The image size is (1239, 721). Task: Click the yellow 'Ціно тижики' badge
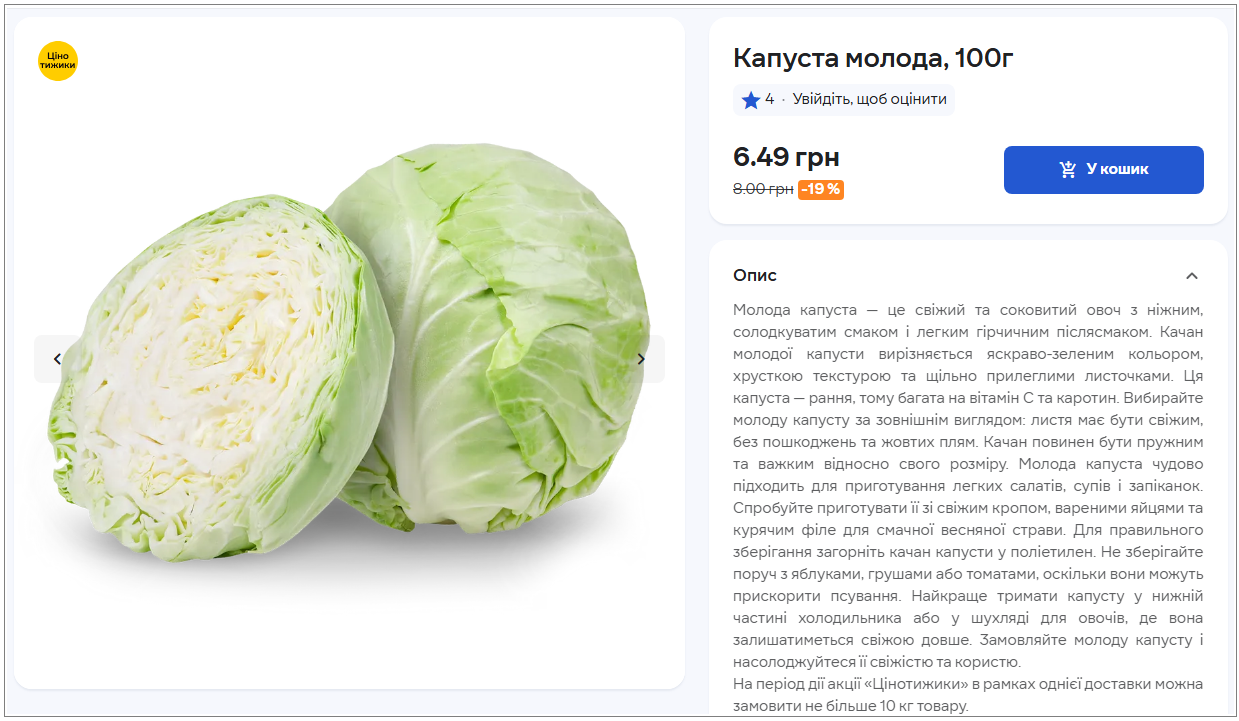point(57,61)
